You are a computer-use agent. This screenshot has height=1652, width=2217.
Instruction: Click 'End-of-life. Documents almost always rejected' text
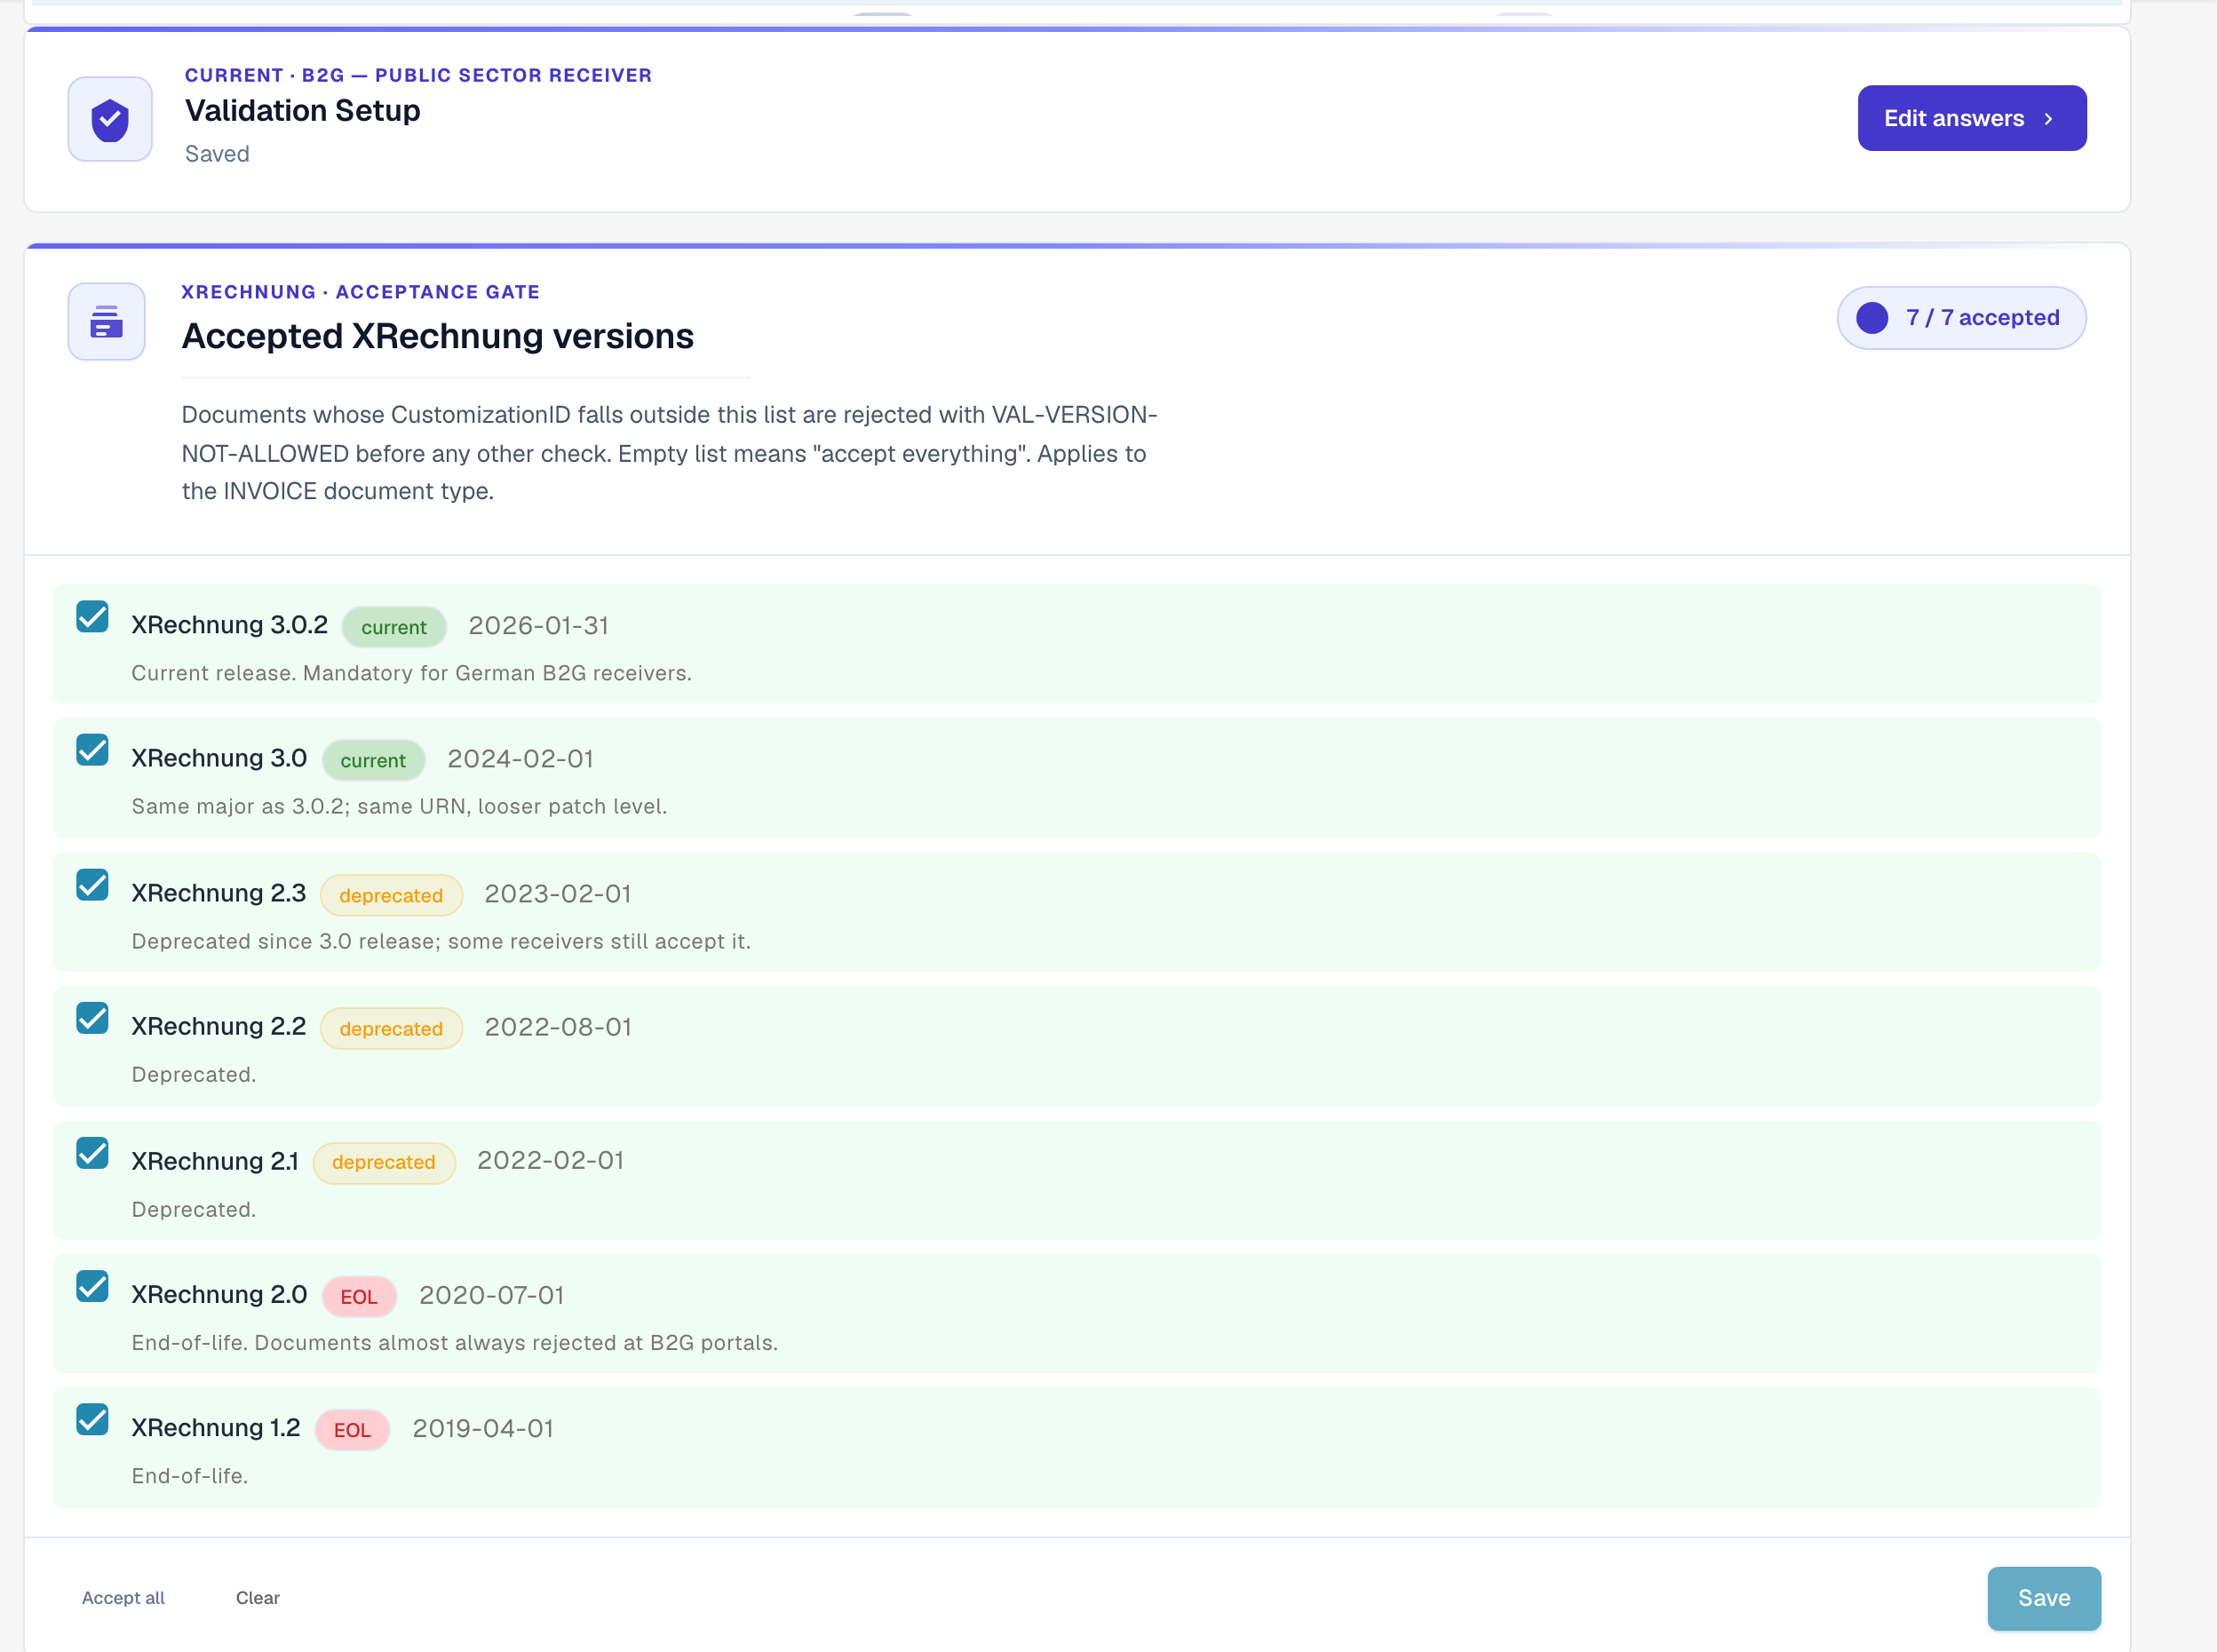click(455, 1343)
